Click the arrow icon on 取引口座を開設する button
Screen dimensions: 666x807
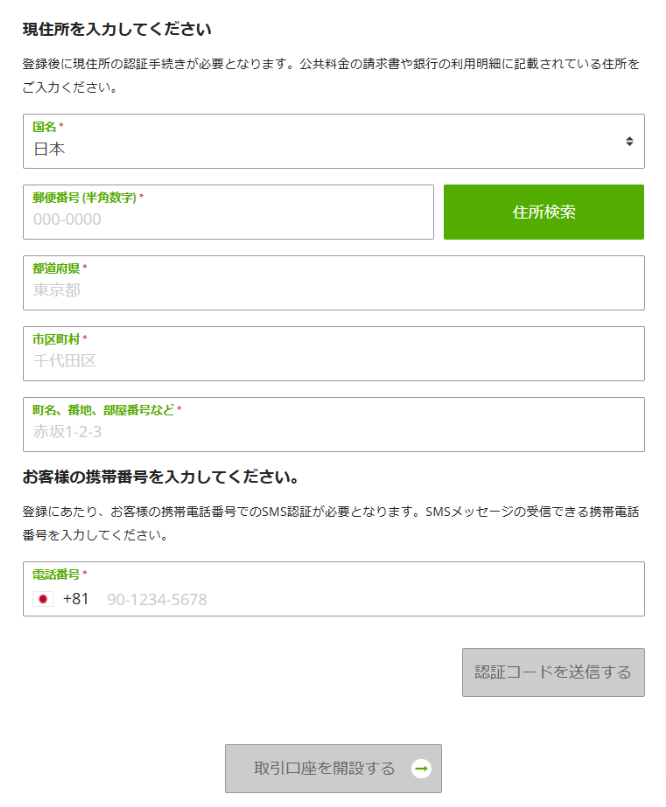tap(421, 769)
